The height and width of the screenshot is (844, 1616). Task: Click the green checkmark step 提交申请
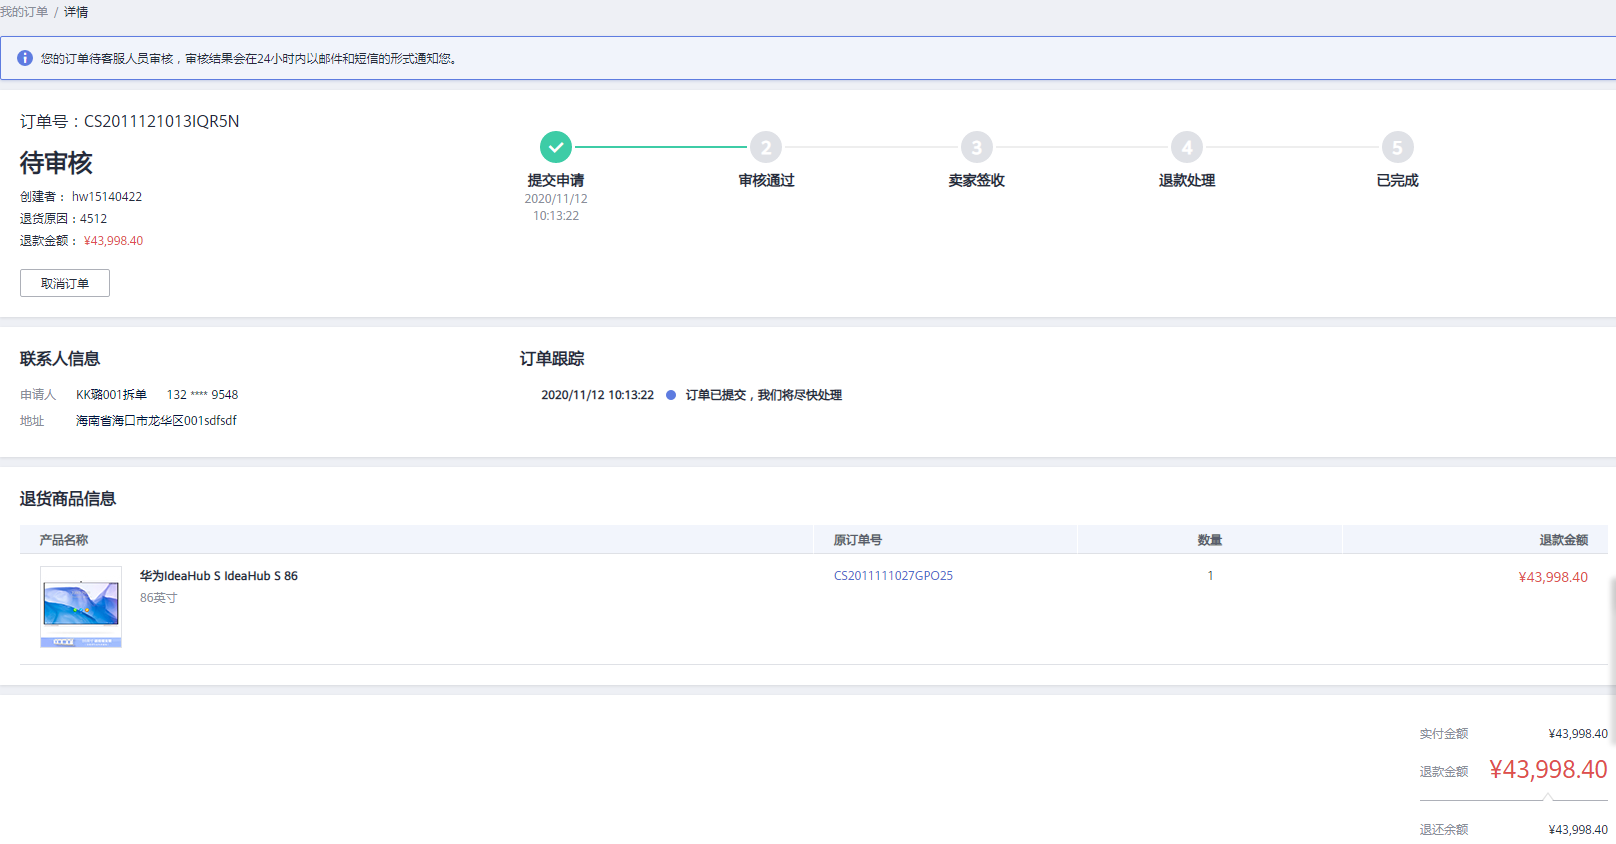click(556, 147)
